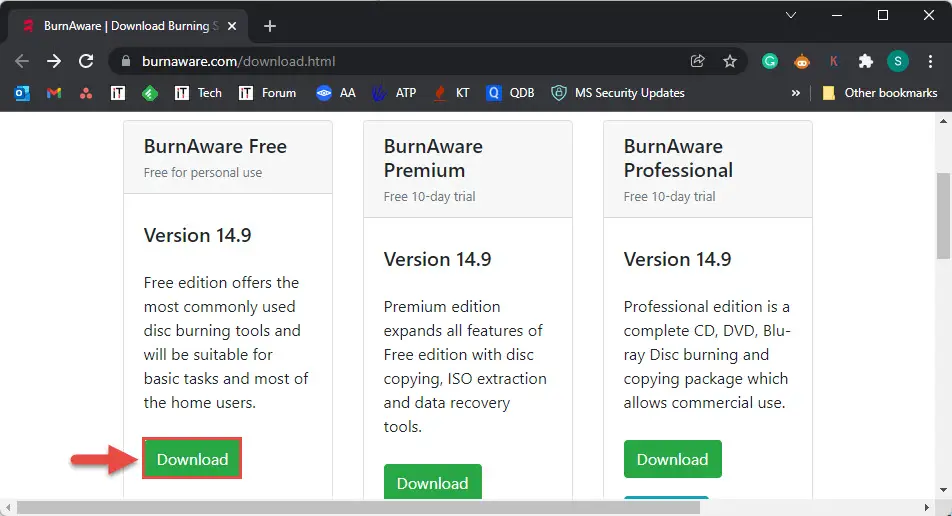Open the Grammarly extension icon
The height and width of the screenshot is (516, 952).
pos(770,61)
